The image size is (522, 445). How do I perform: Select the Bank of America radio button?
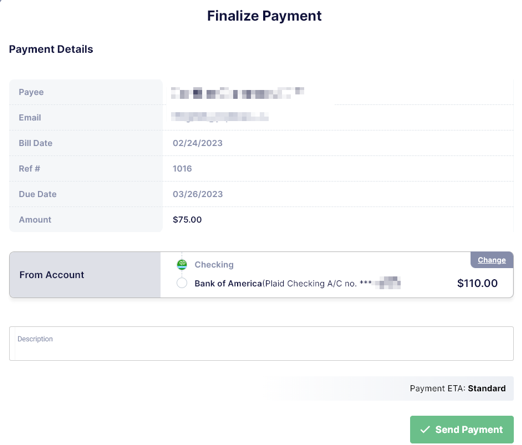pos(182,283)
